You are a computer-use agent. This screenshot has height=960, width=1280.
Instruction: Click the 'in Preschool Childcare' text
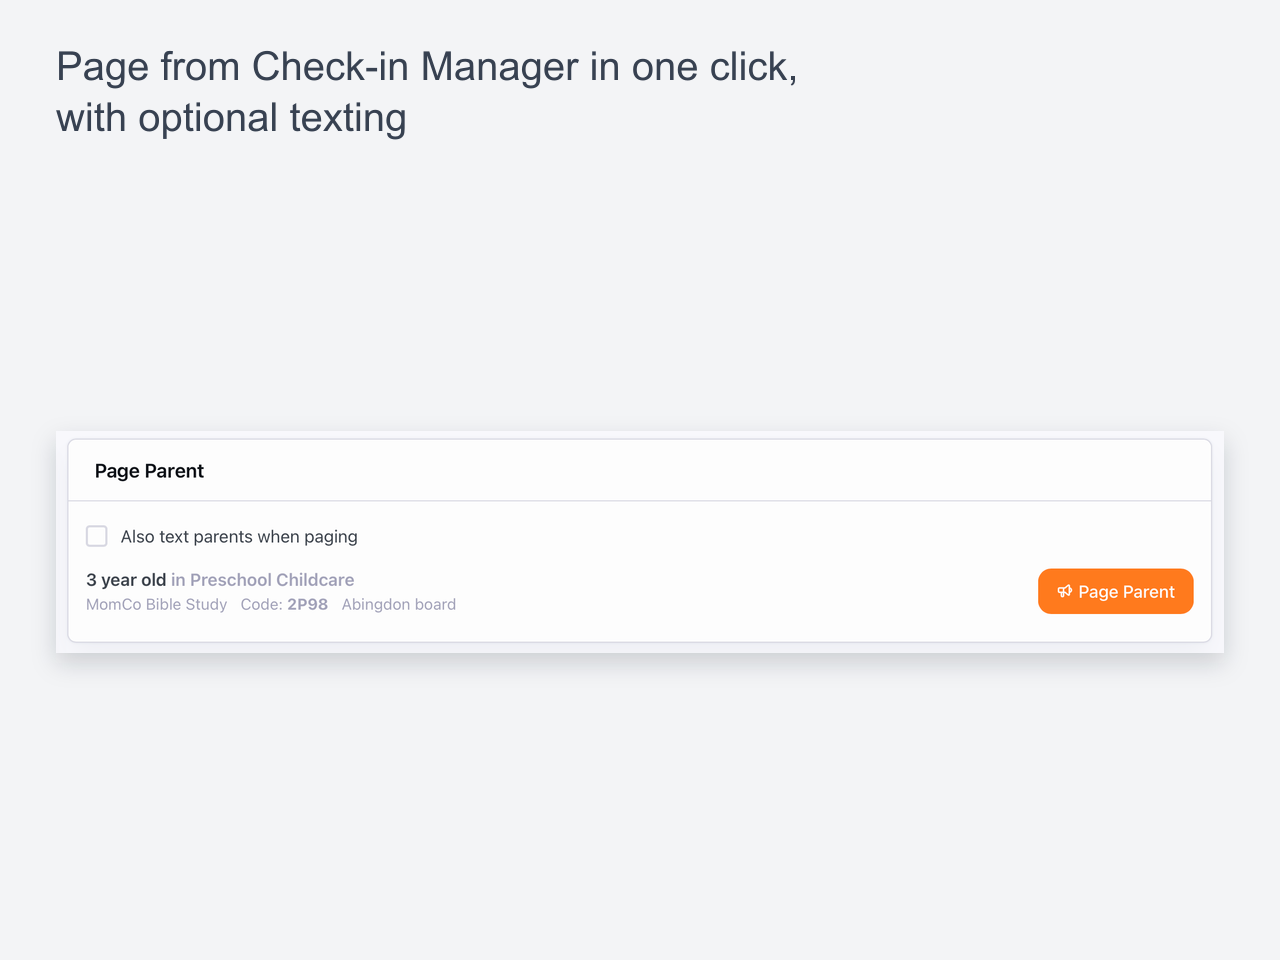(263, 580)
